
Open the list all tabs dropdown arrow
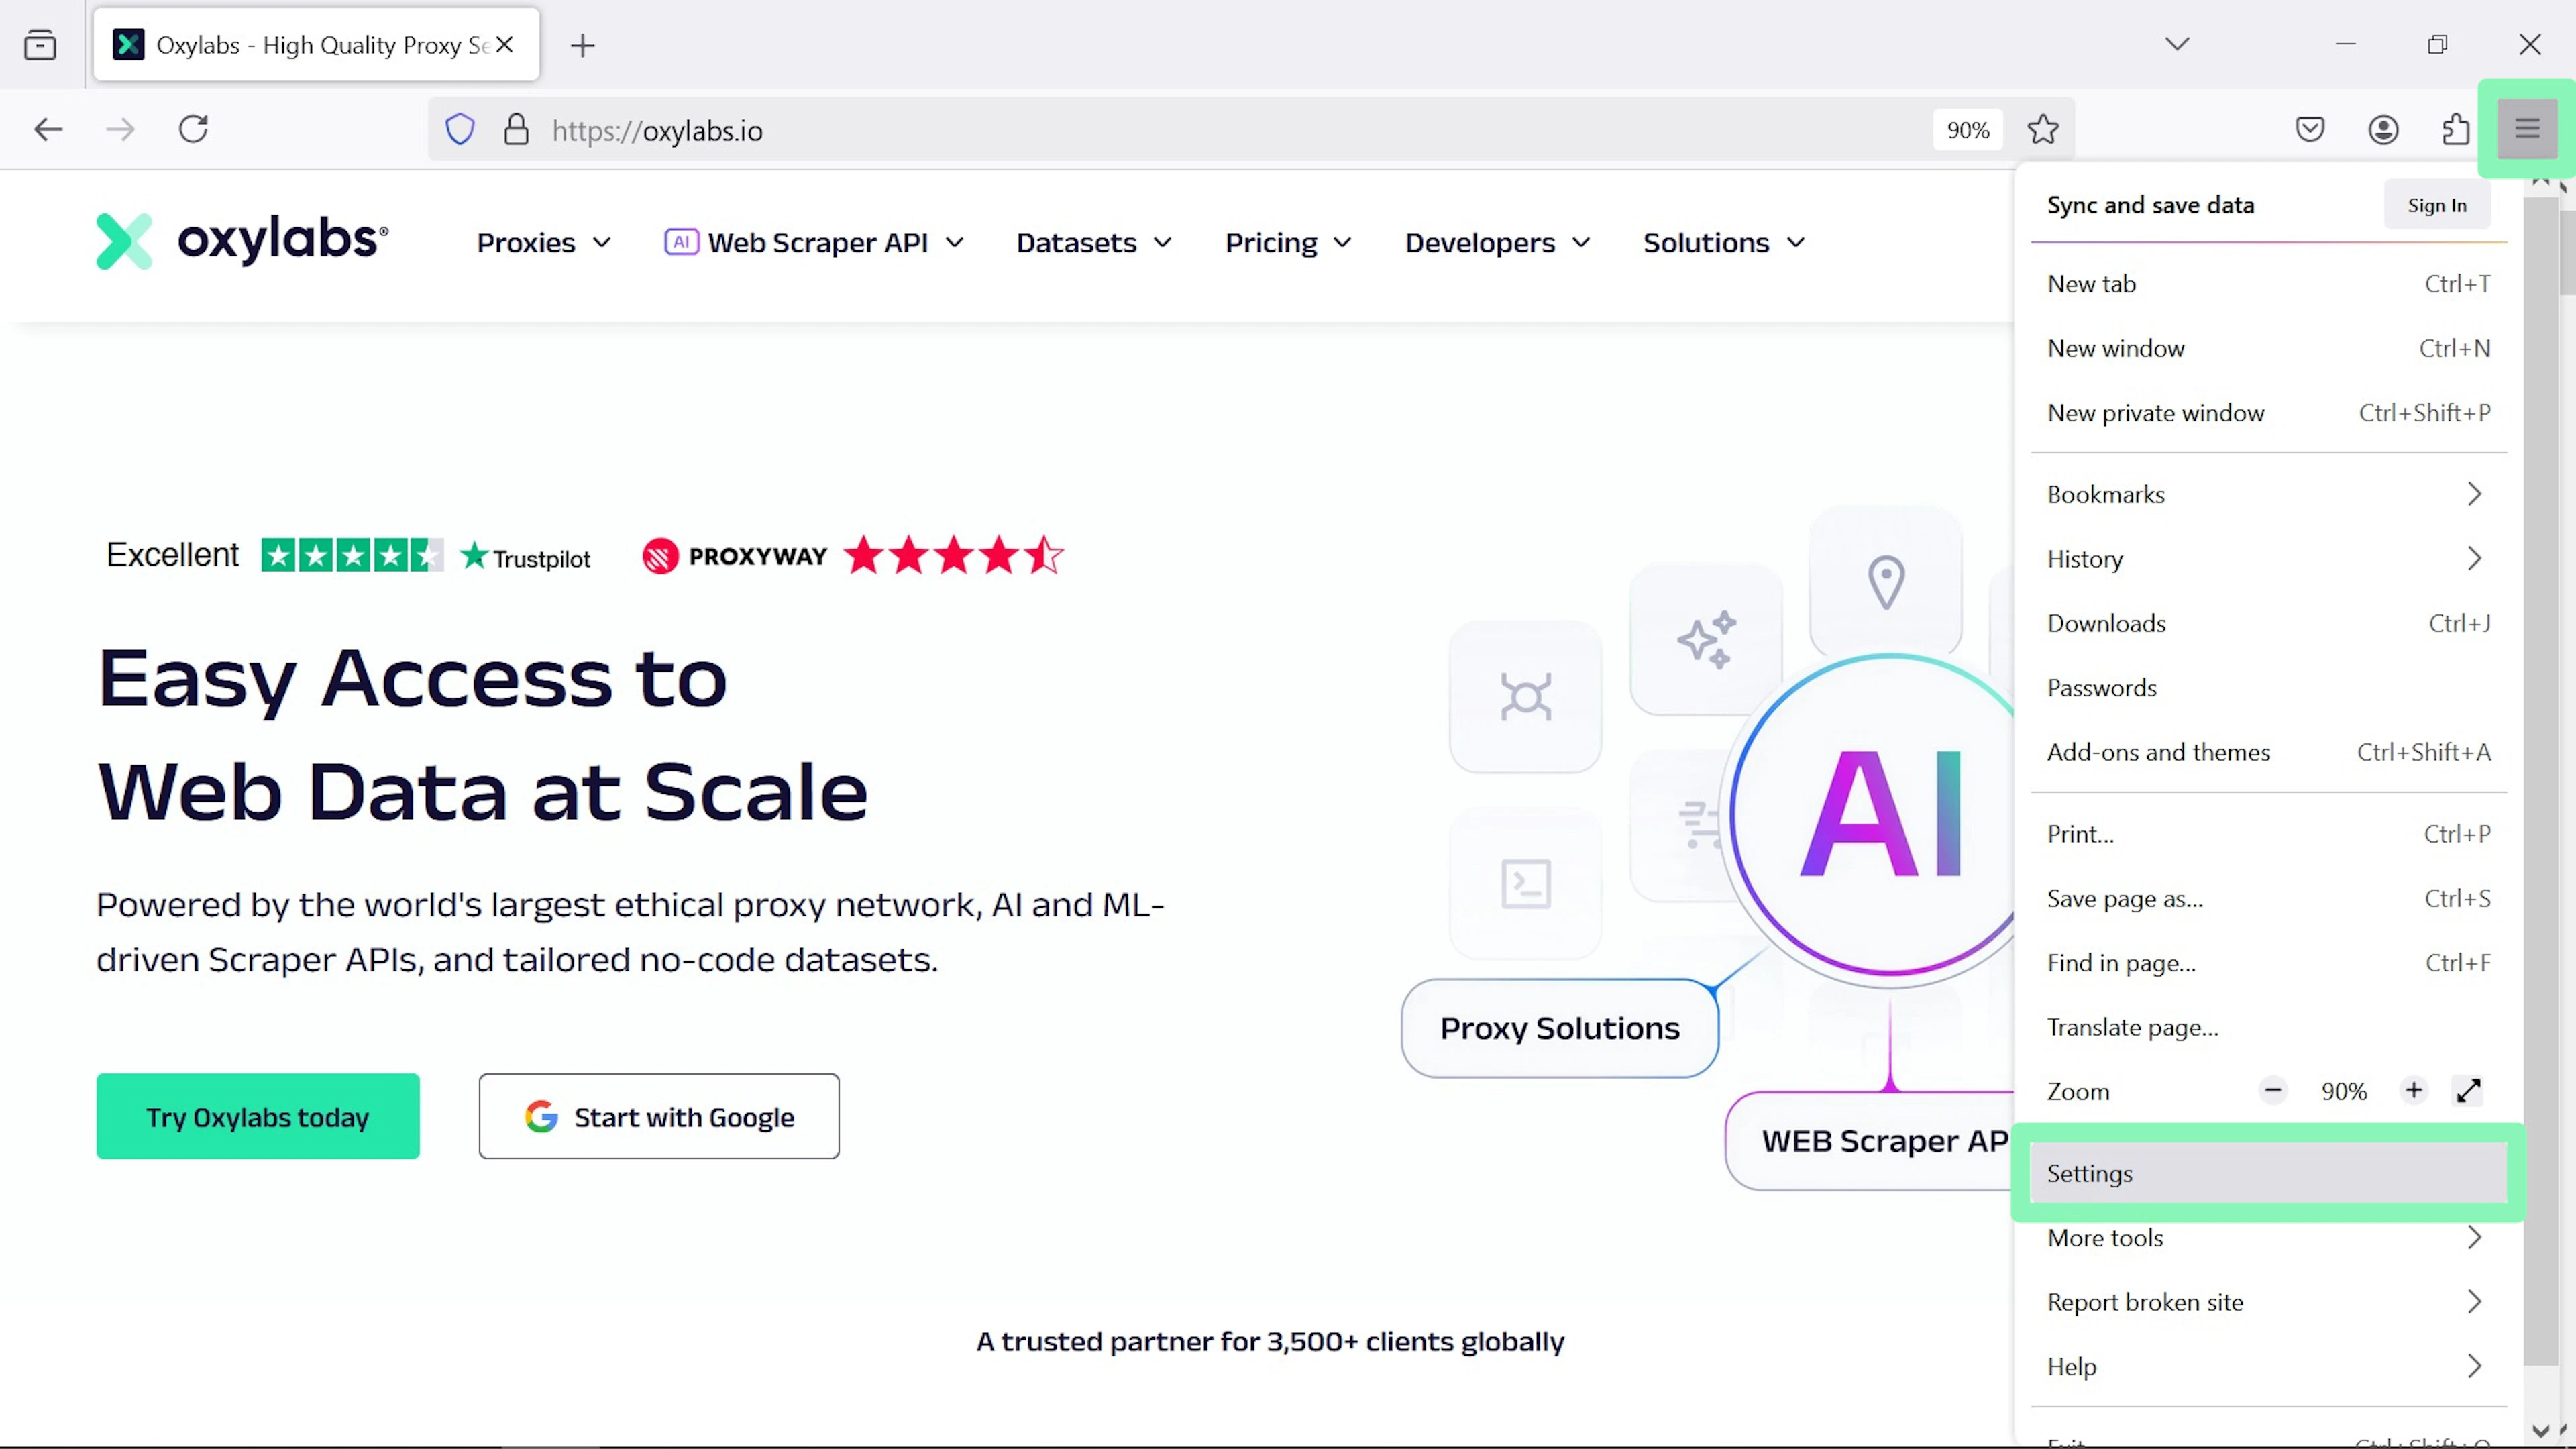pos(2177,44)
